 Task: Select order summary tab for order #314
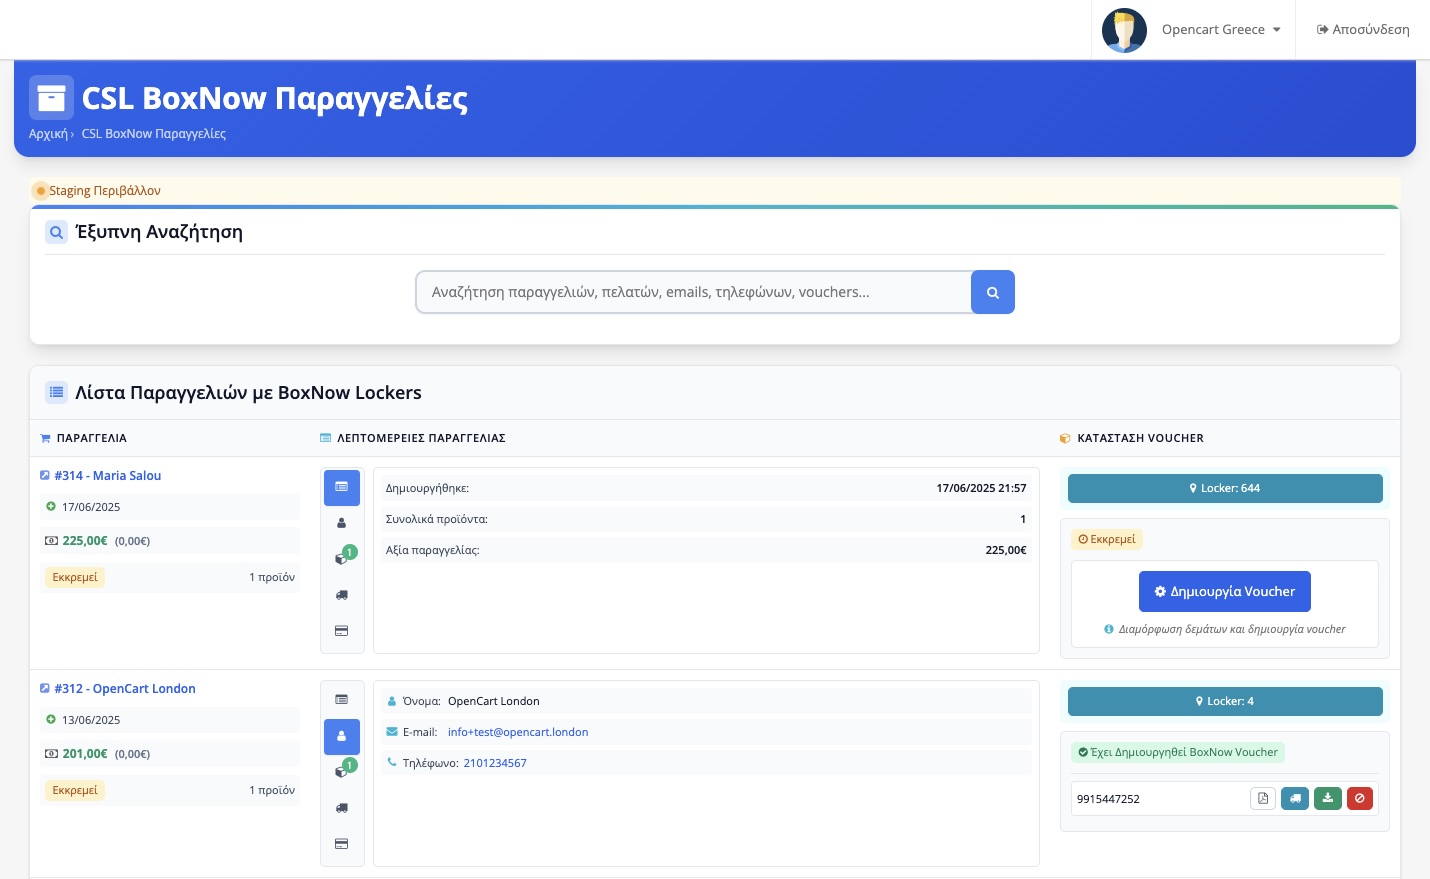342,487
